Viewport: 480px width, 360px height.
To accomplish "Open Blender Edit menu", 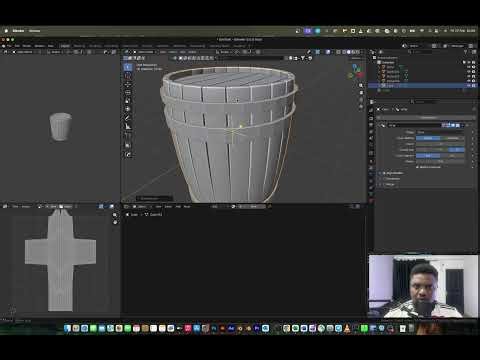I will 17,46.
